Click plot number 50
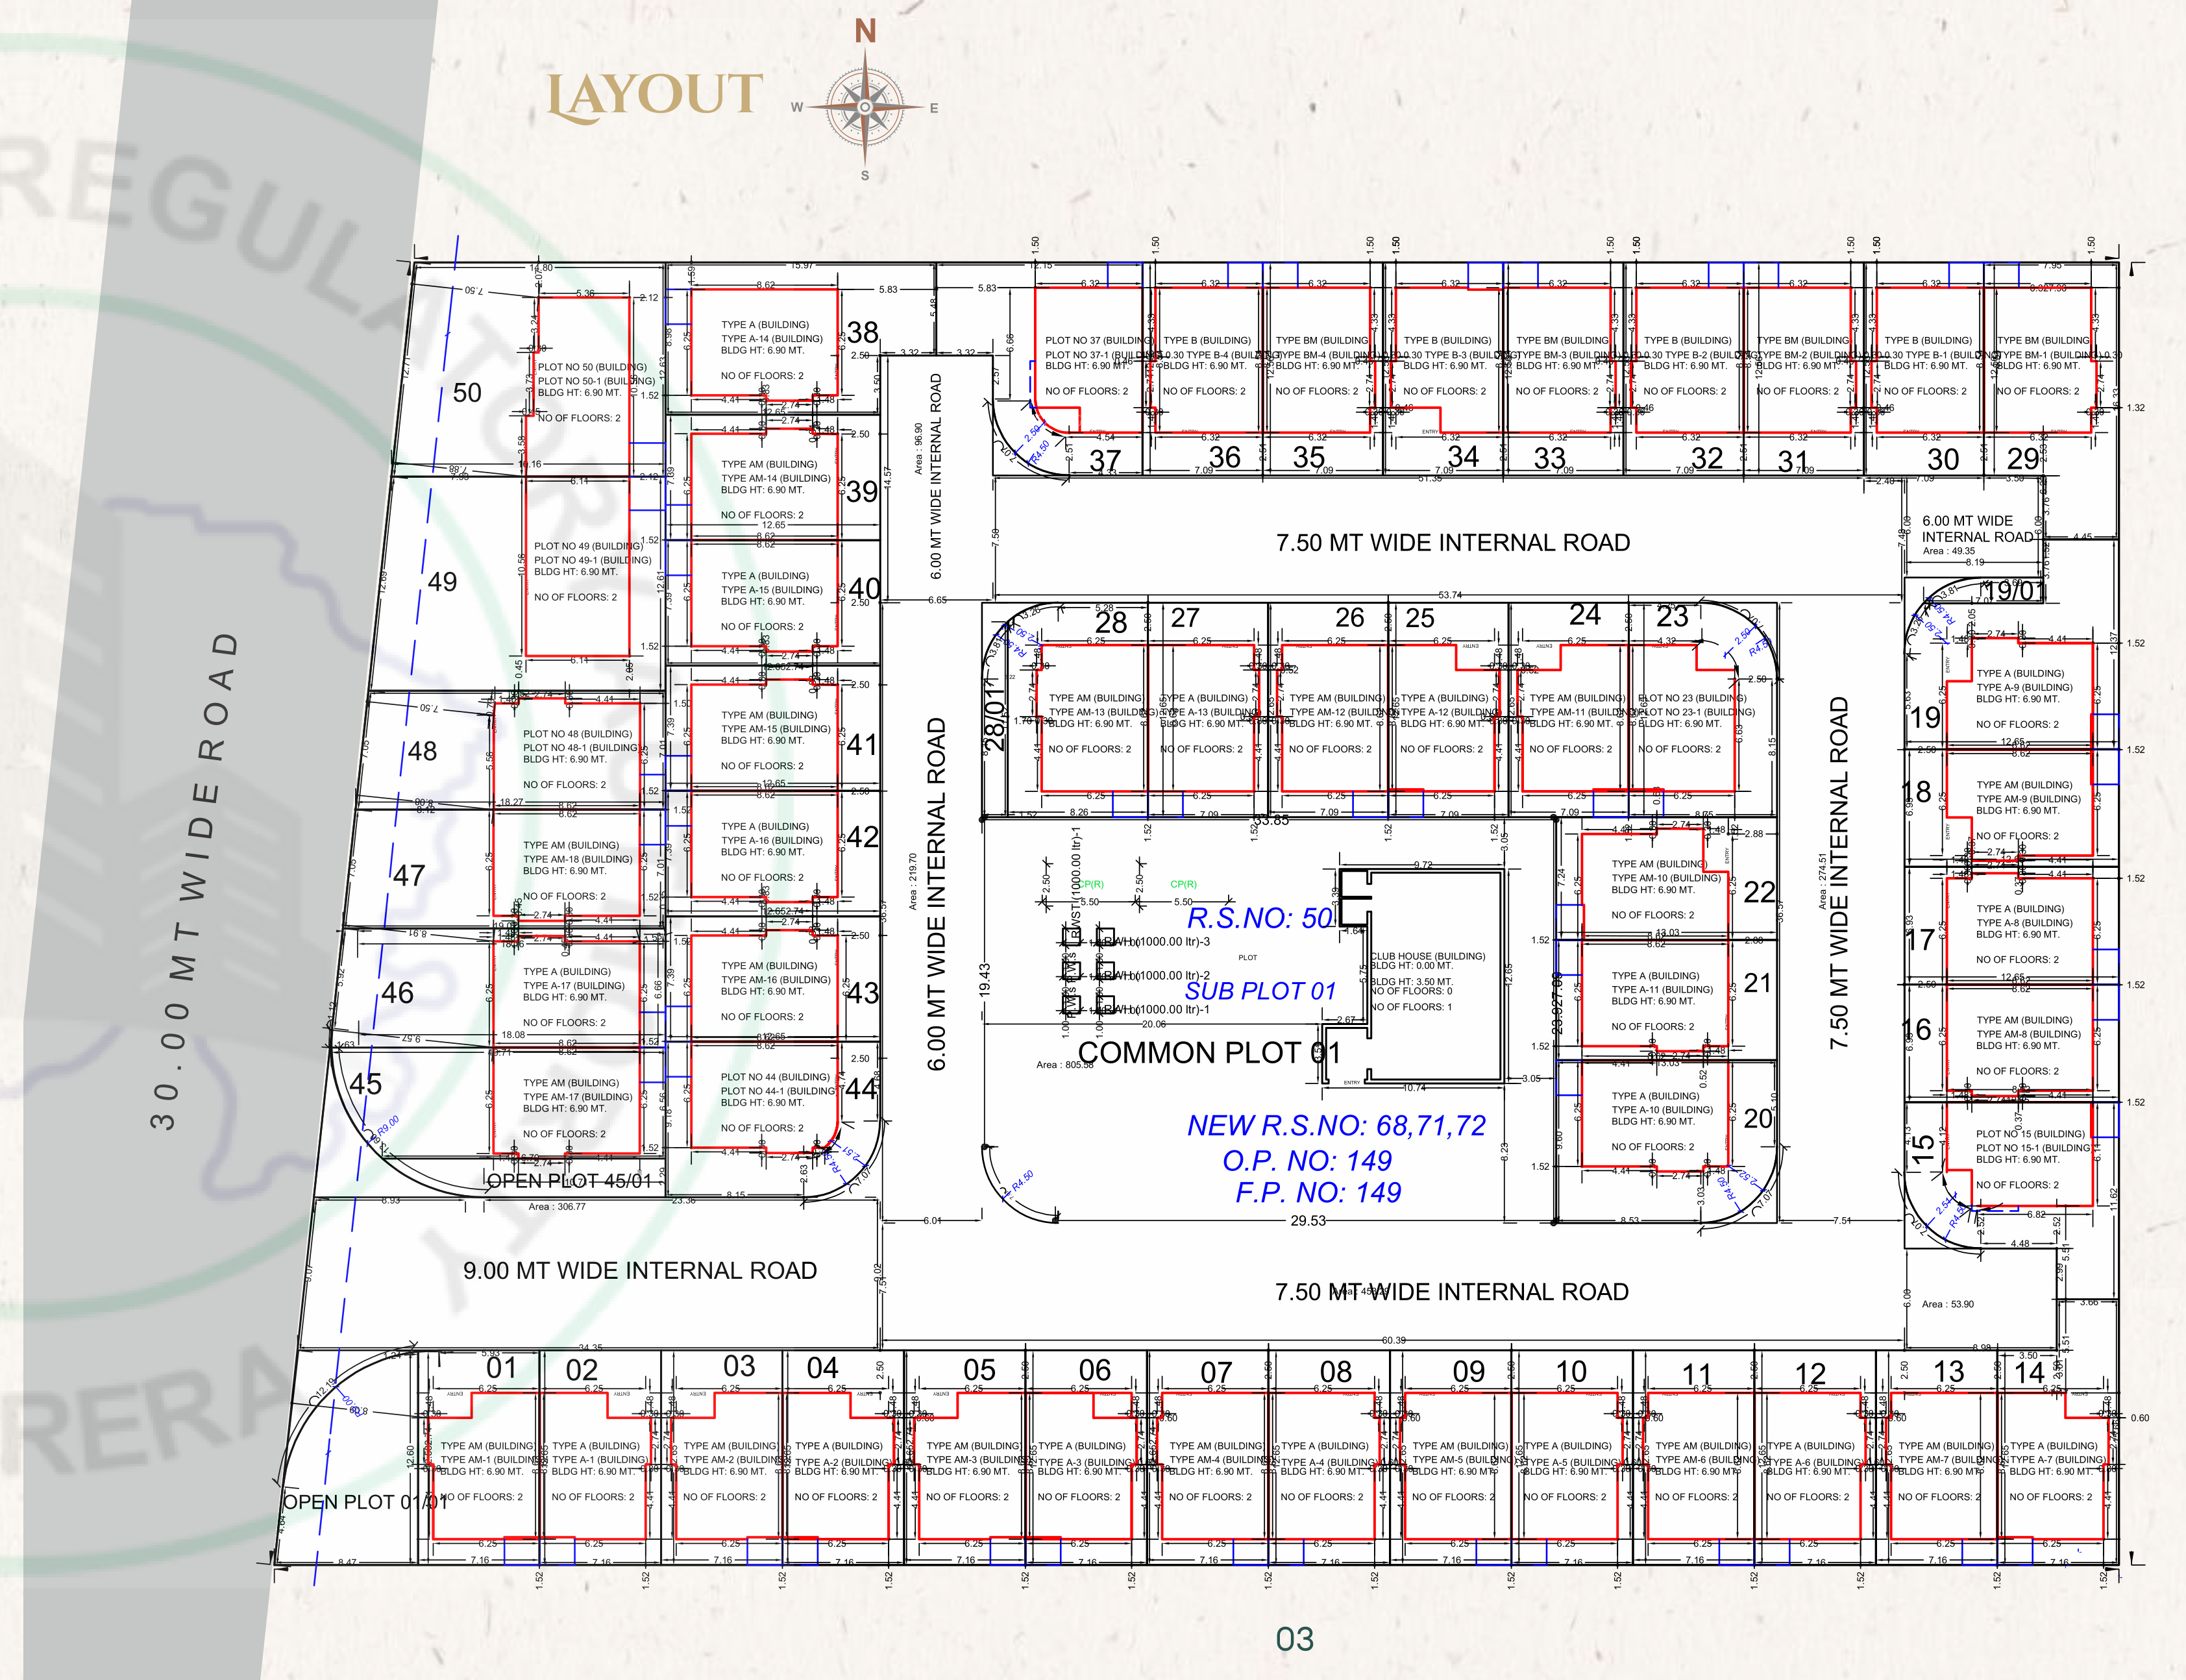 point(467,393)
